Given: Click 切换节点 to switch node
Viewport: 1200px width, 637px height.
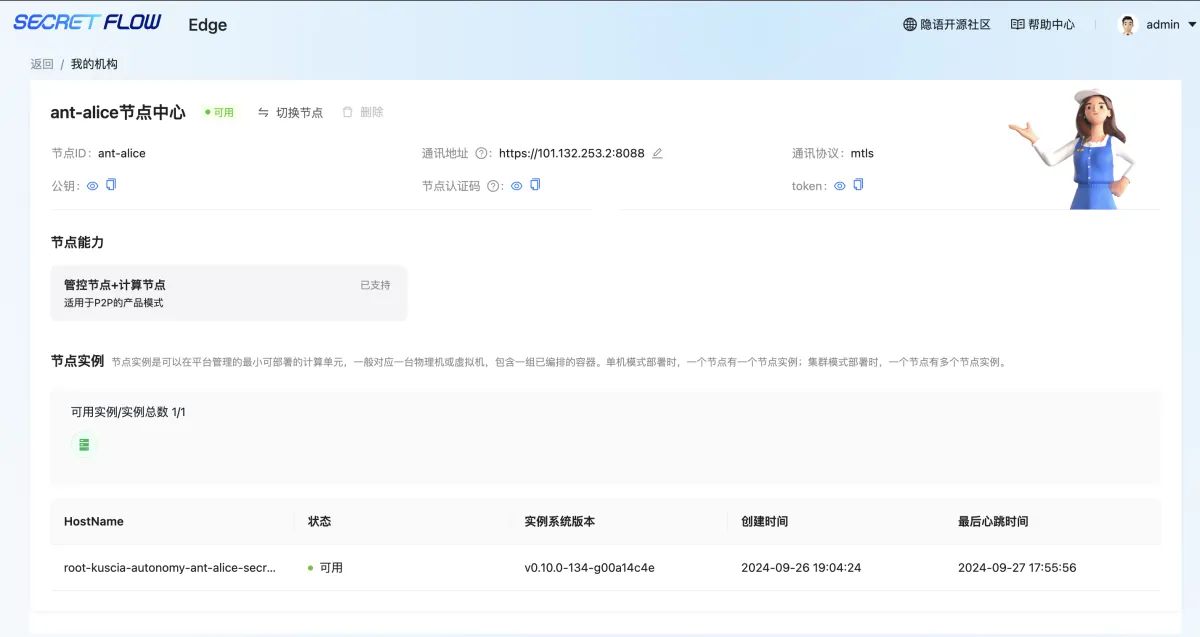Looking at the screenshot, I should tap(290, 112).
